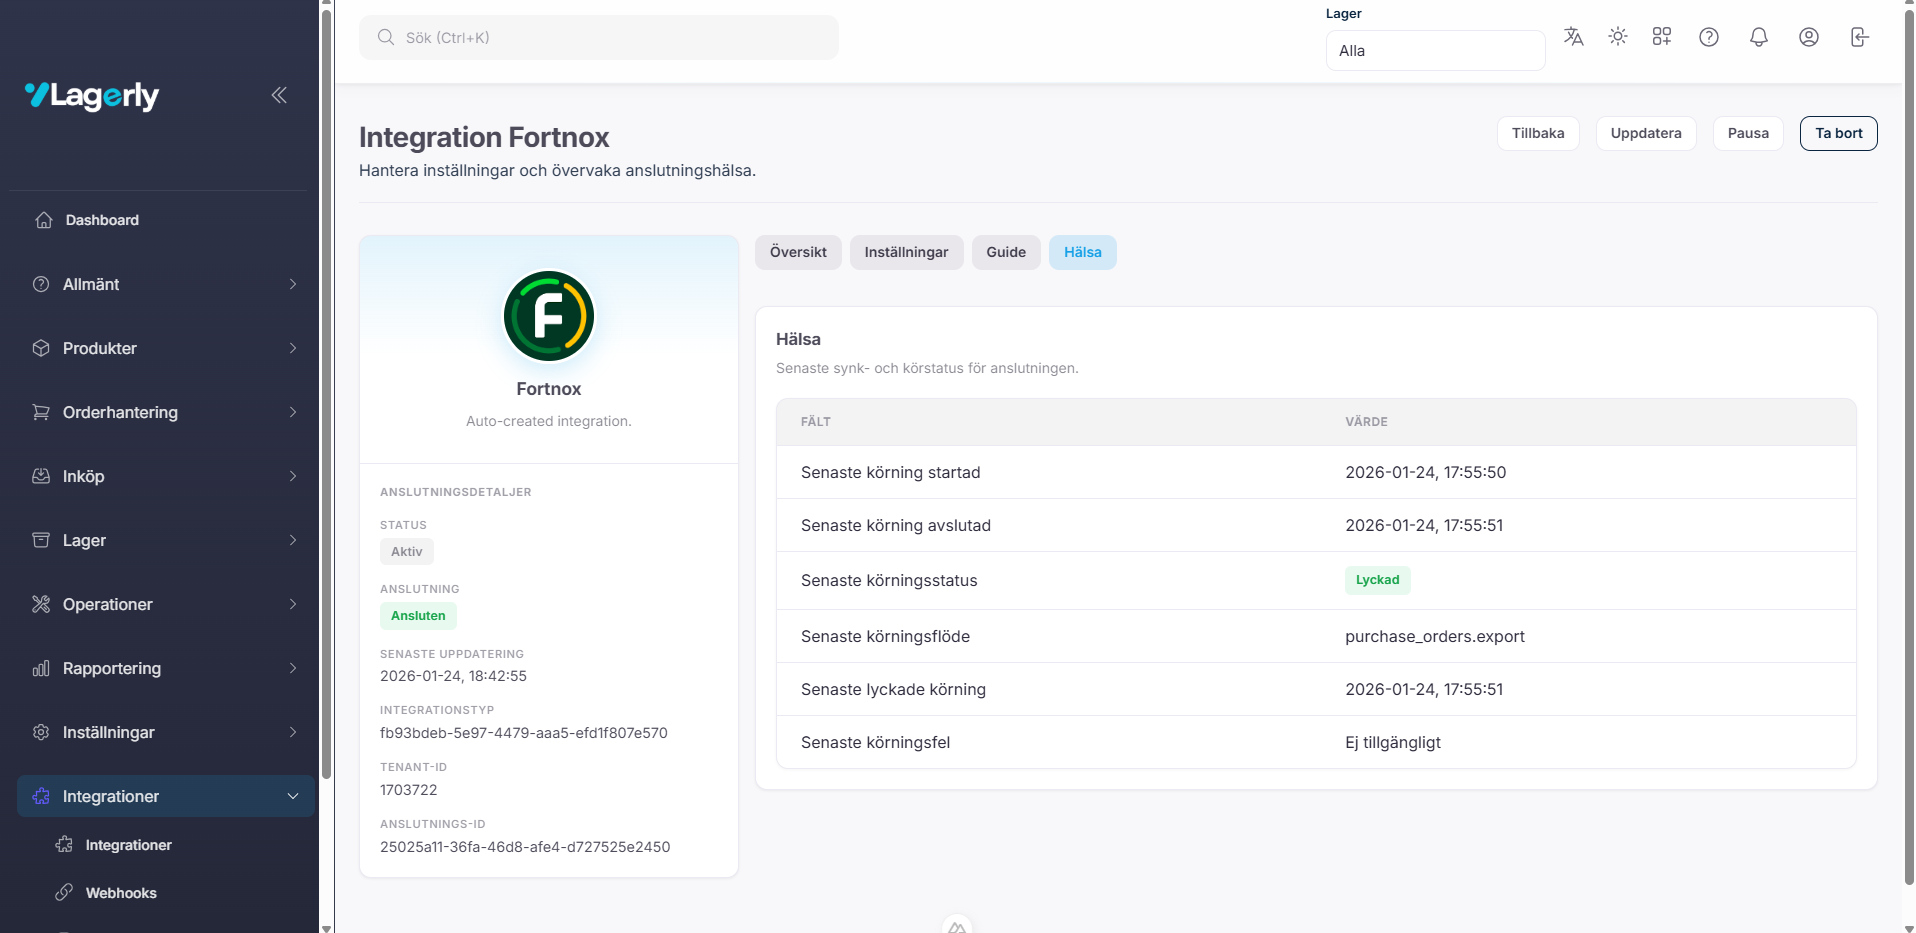Viewport: 1916px width, 933px height.
Task: Open the user account icon
Action: (x=1809, y=37)
